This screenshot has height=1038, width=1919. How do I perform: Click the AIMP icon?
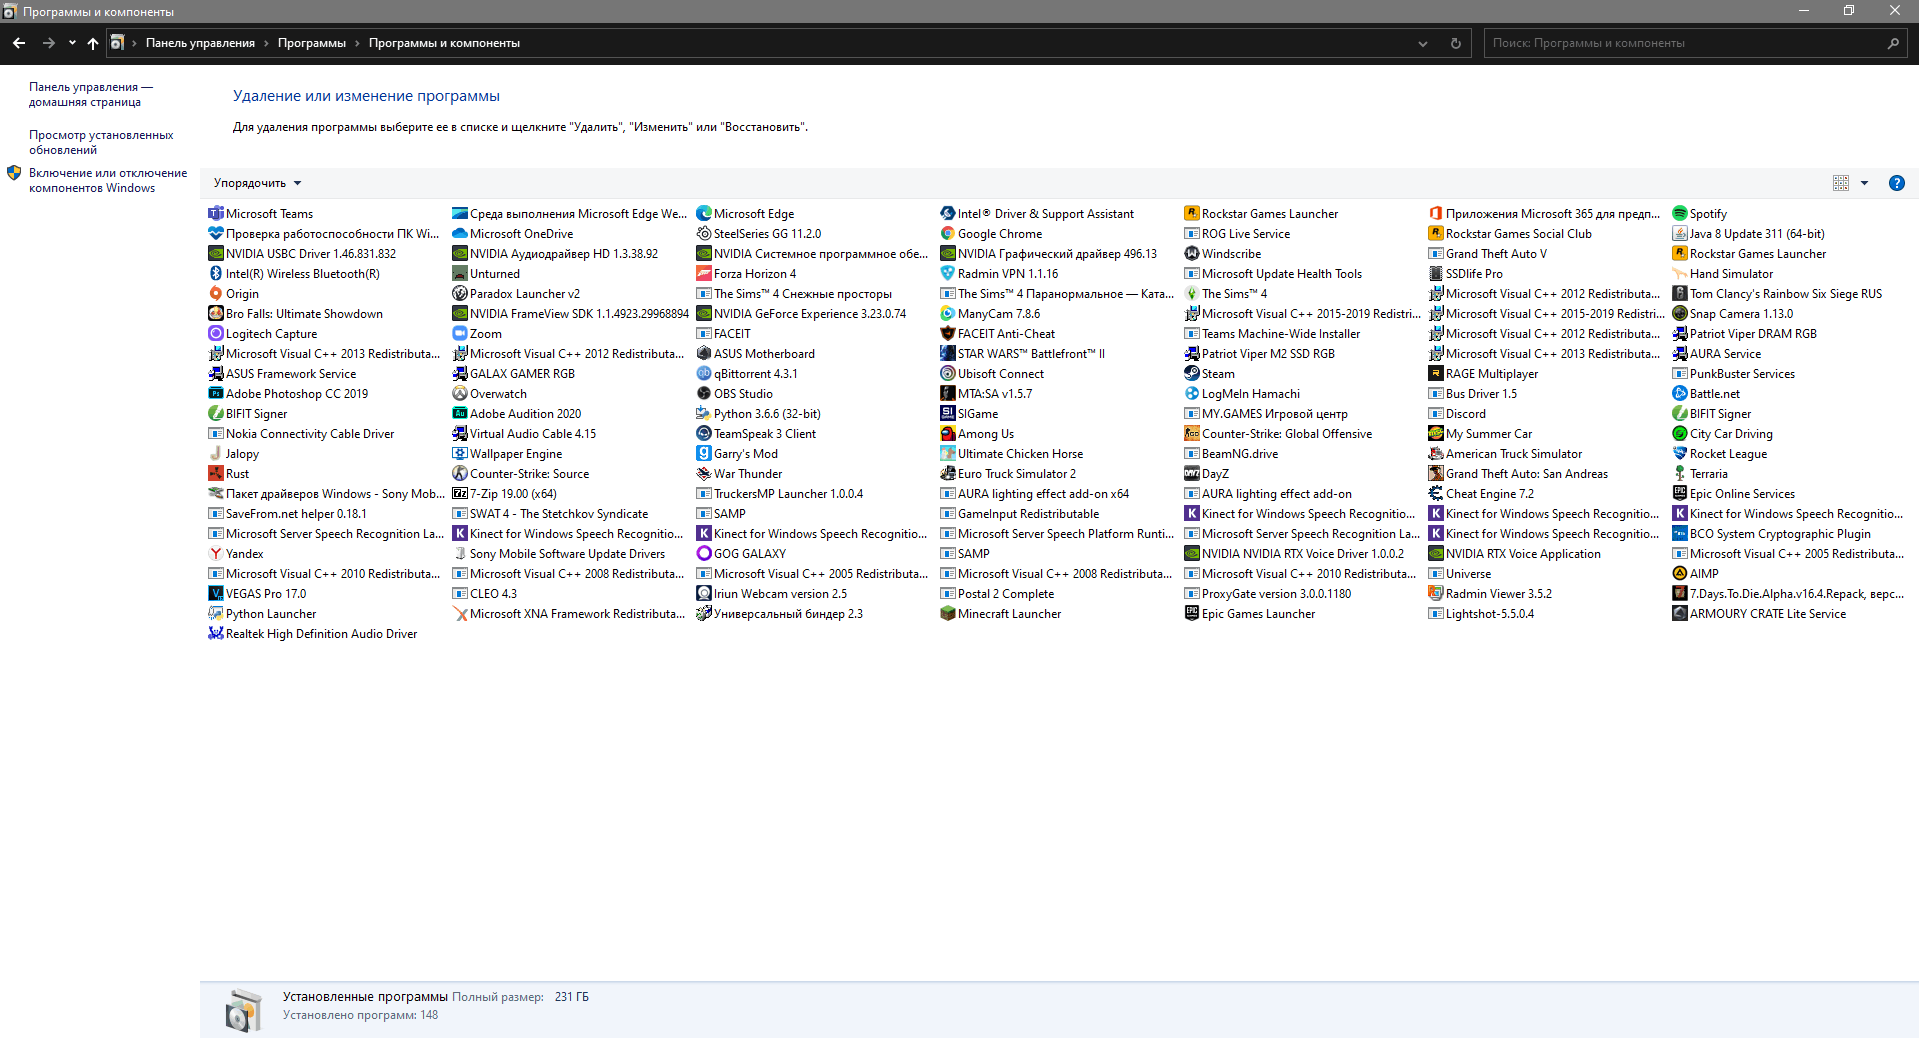point(1680,573)
